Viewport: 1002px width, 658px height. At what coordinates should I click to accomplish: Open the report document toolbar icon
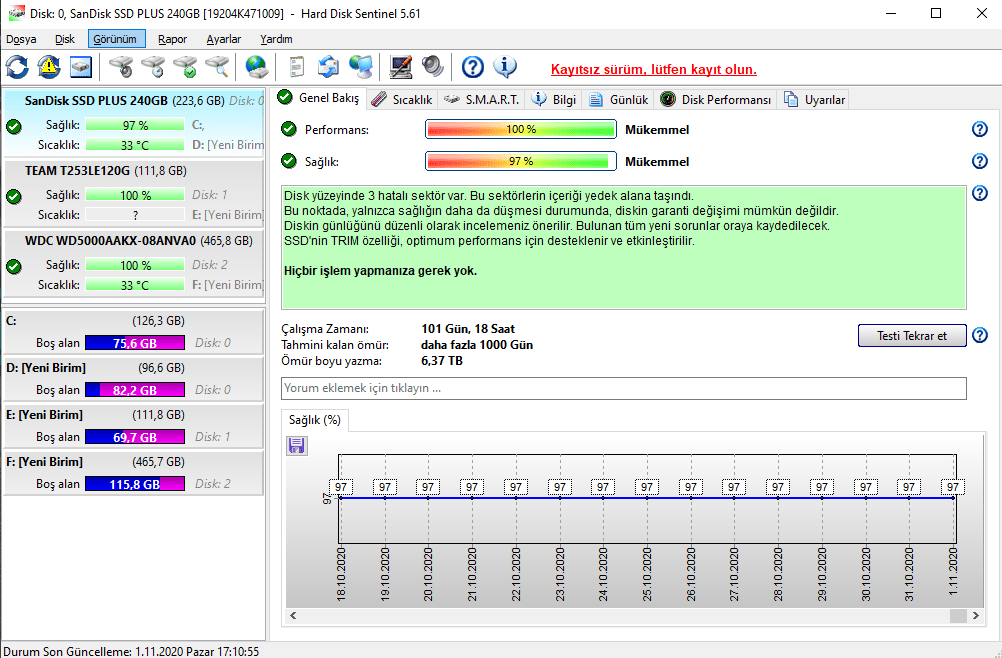pos(296,67)
